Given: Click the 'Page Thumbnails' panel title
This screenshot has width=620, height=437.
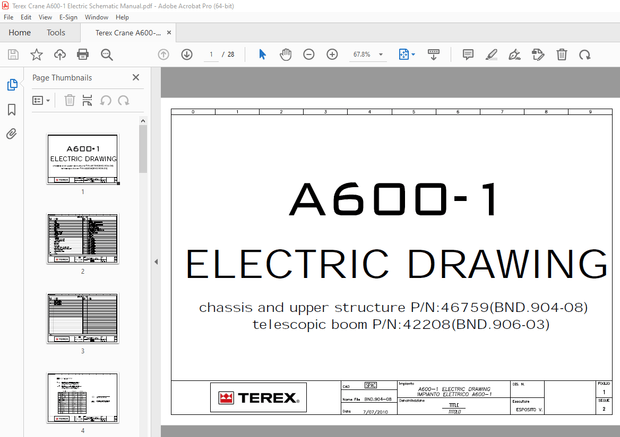Looking at the screenshot, I should coord(62,78).
